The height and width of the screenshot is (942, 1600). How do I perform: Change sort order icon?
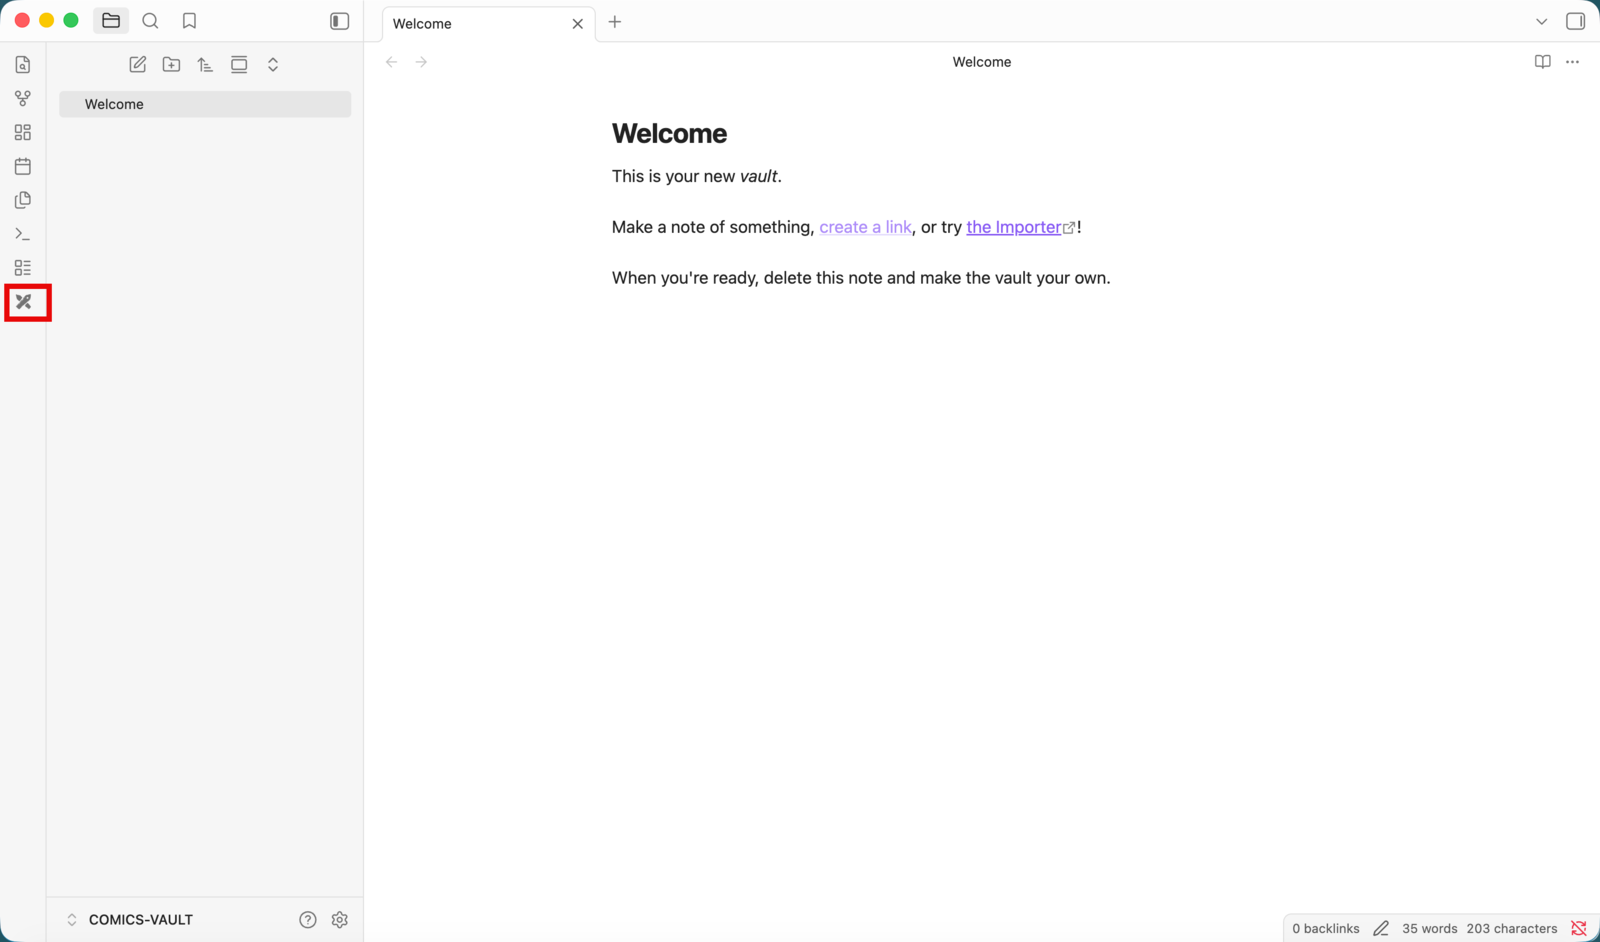[205, 65]
